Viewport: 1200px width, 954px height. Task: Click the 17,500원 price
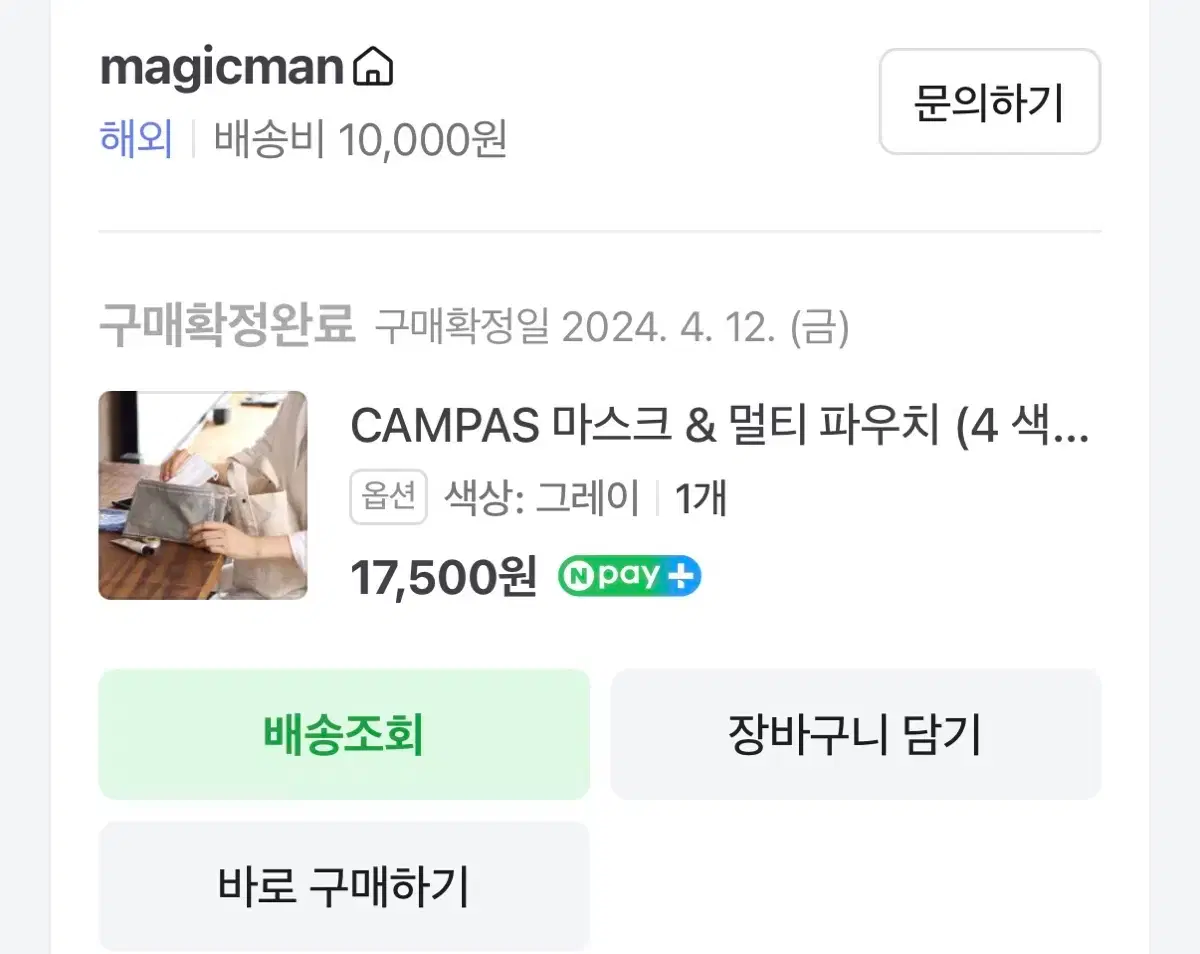pyautogui.click(x=444, y=577)
